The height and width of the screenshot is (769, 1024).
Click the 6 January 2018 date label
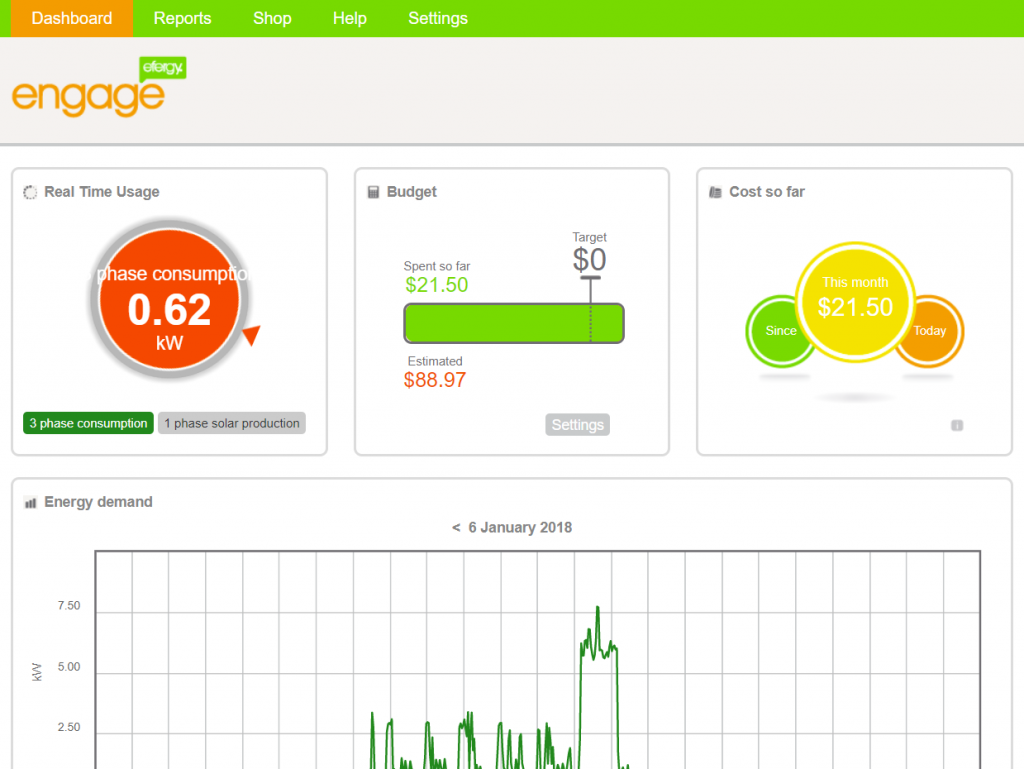pos(520,527)
